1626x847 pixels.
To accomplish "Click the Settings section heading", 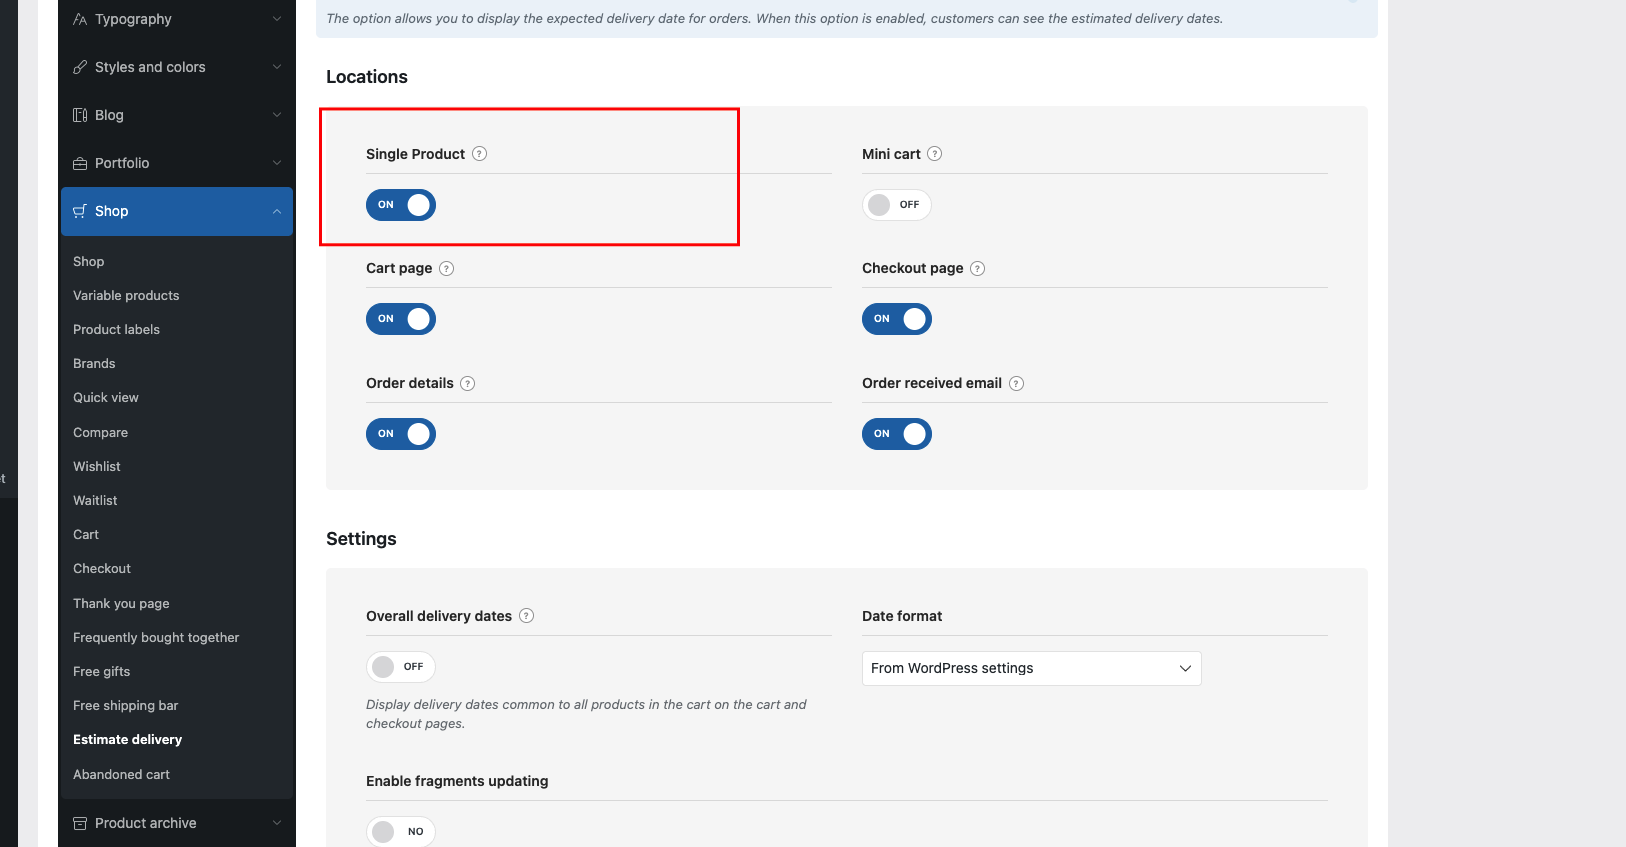I will pos(361,539).
